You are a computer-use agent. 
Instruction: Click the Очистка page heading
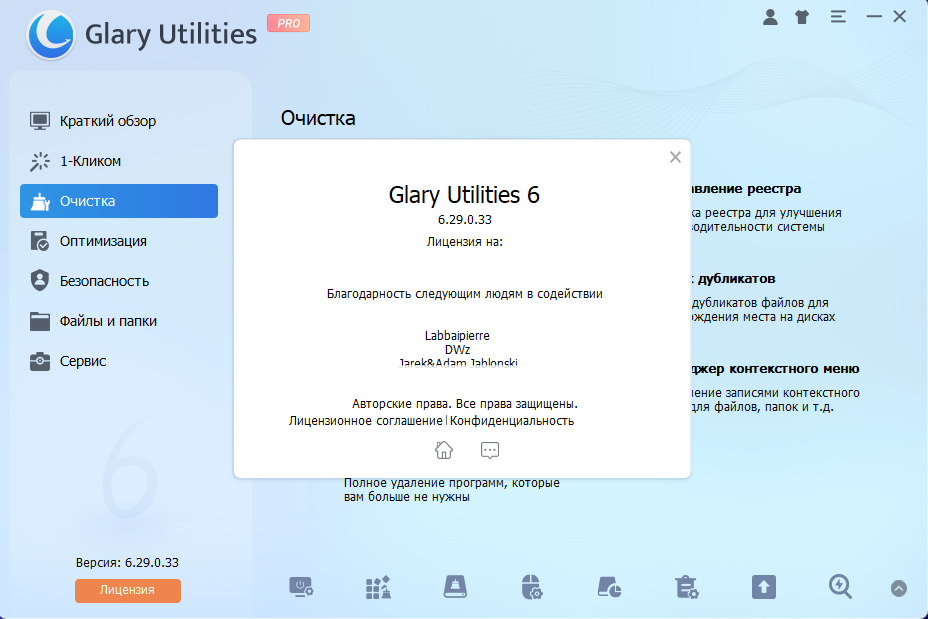pyautogui.click(x=318, y=118)
